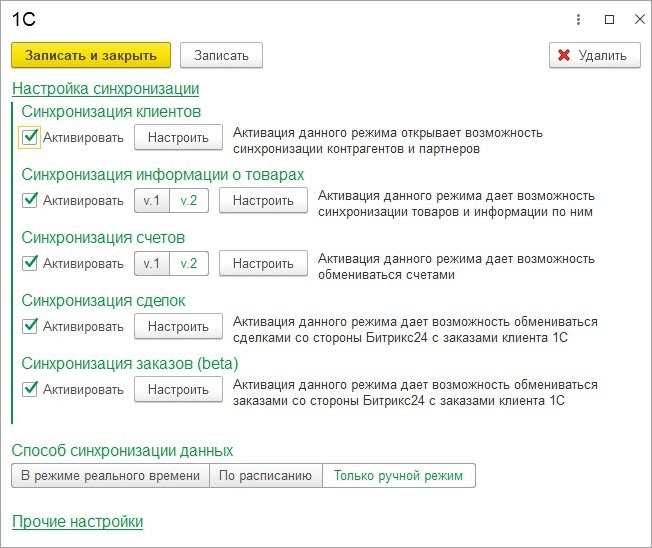This screenshot has width=652, height=548.
Task: Open Настроить for Синхронизация заказов (beta)
Action: 178,389
